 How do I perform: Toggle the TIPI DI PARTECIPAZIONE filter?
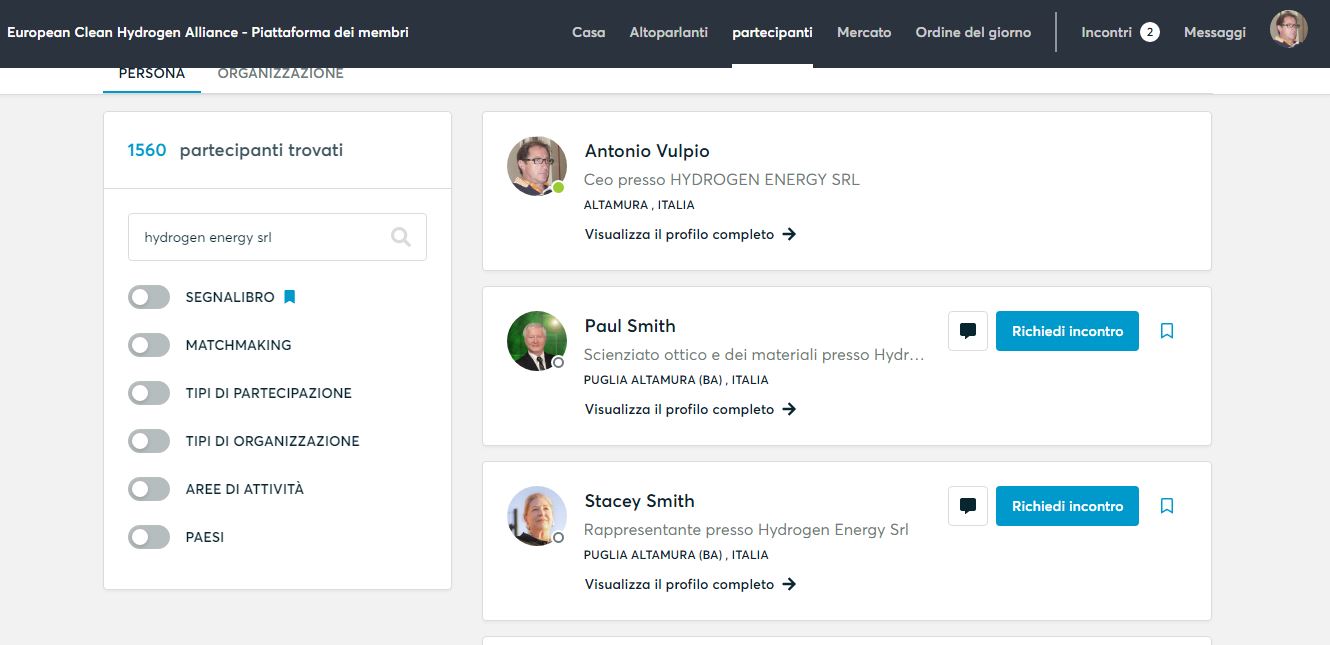tap(149, 393)
